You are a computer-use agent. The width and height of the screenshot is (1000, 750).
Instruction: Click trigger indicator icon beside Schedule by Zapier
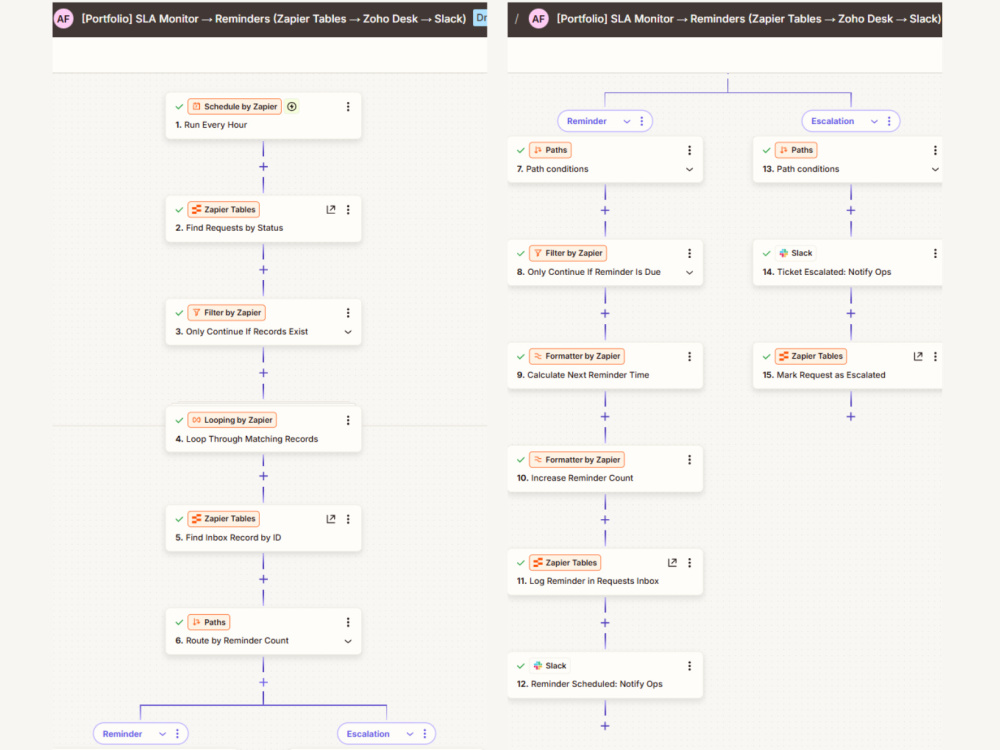tap(291, 107)
